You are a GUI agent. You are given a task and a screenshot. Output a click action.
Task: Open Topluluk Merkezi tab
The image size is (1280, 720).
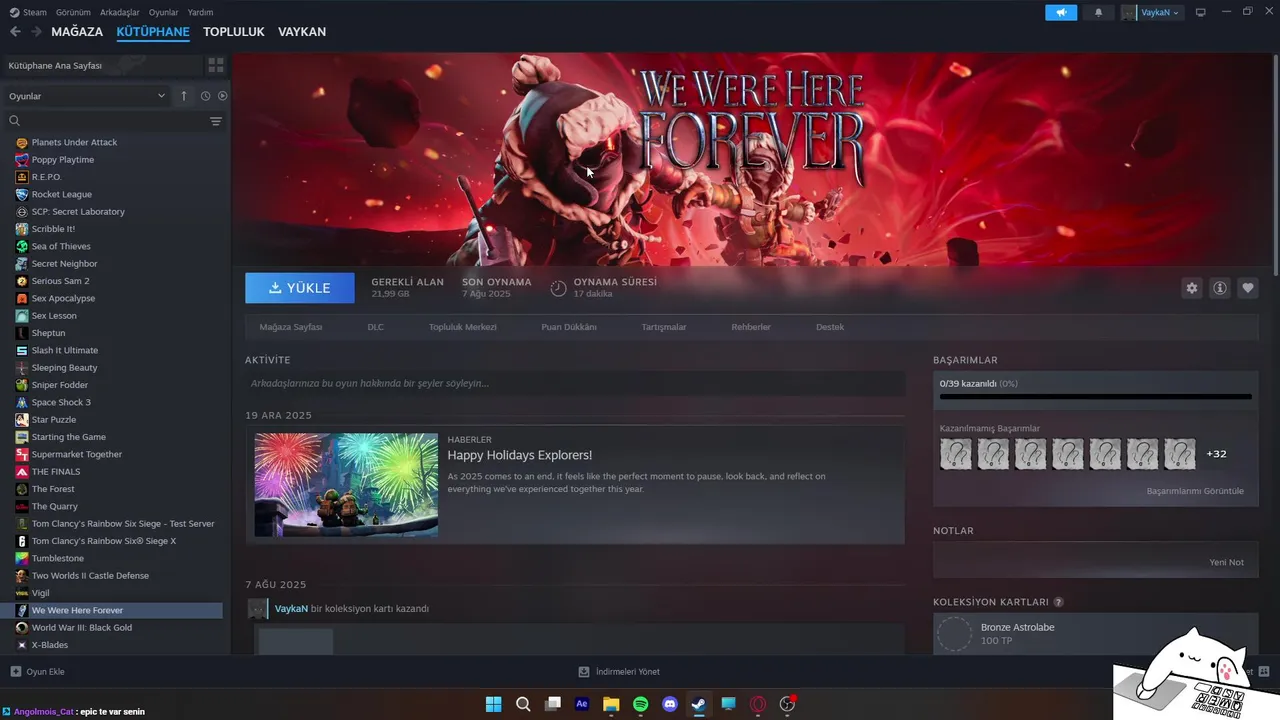coord(463,327)
